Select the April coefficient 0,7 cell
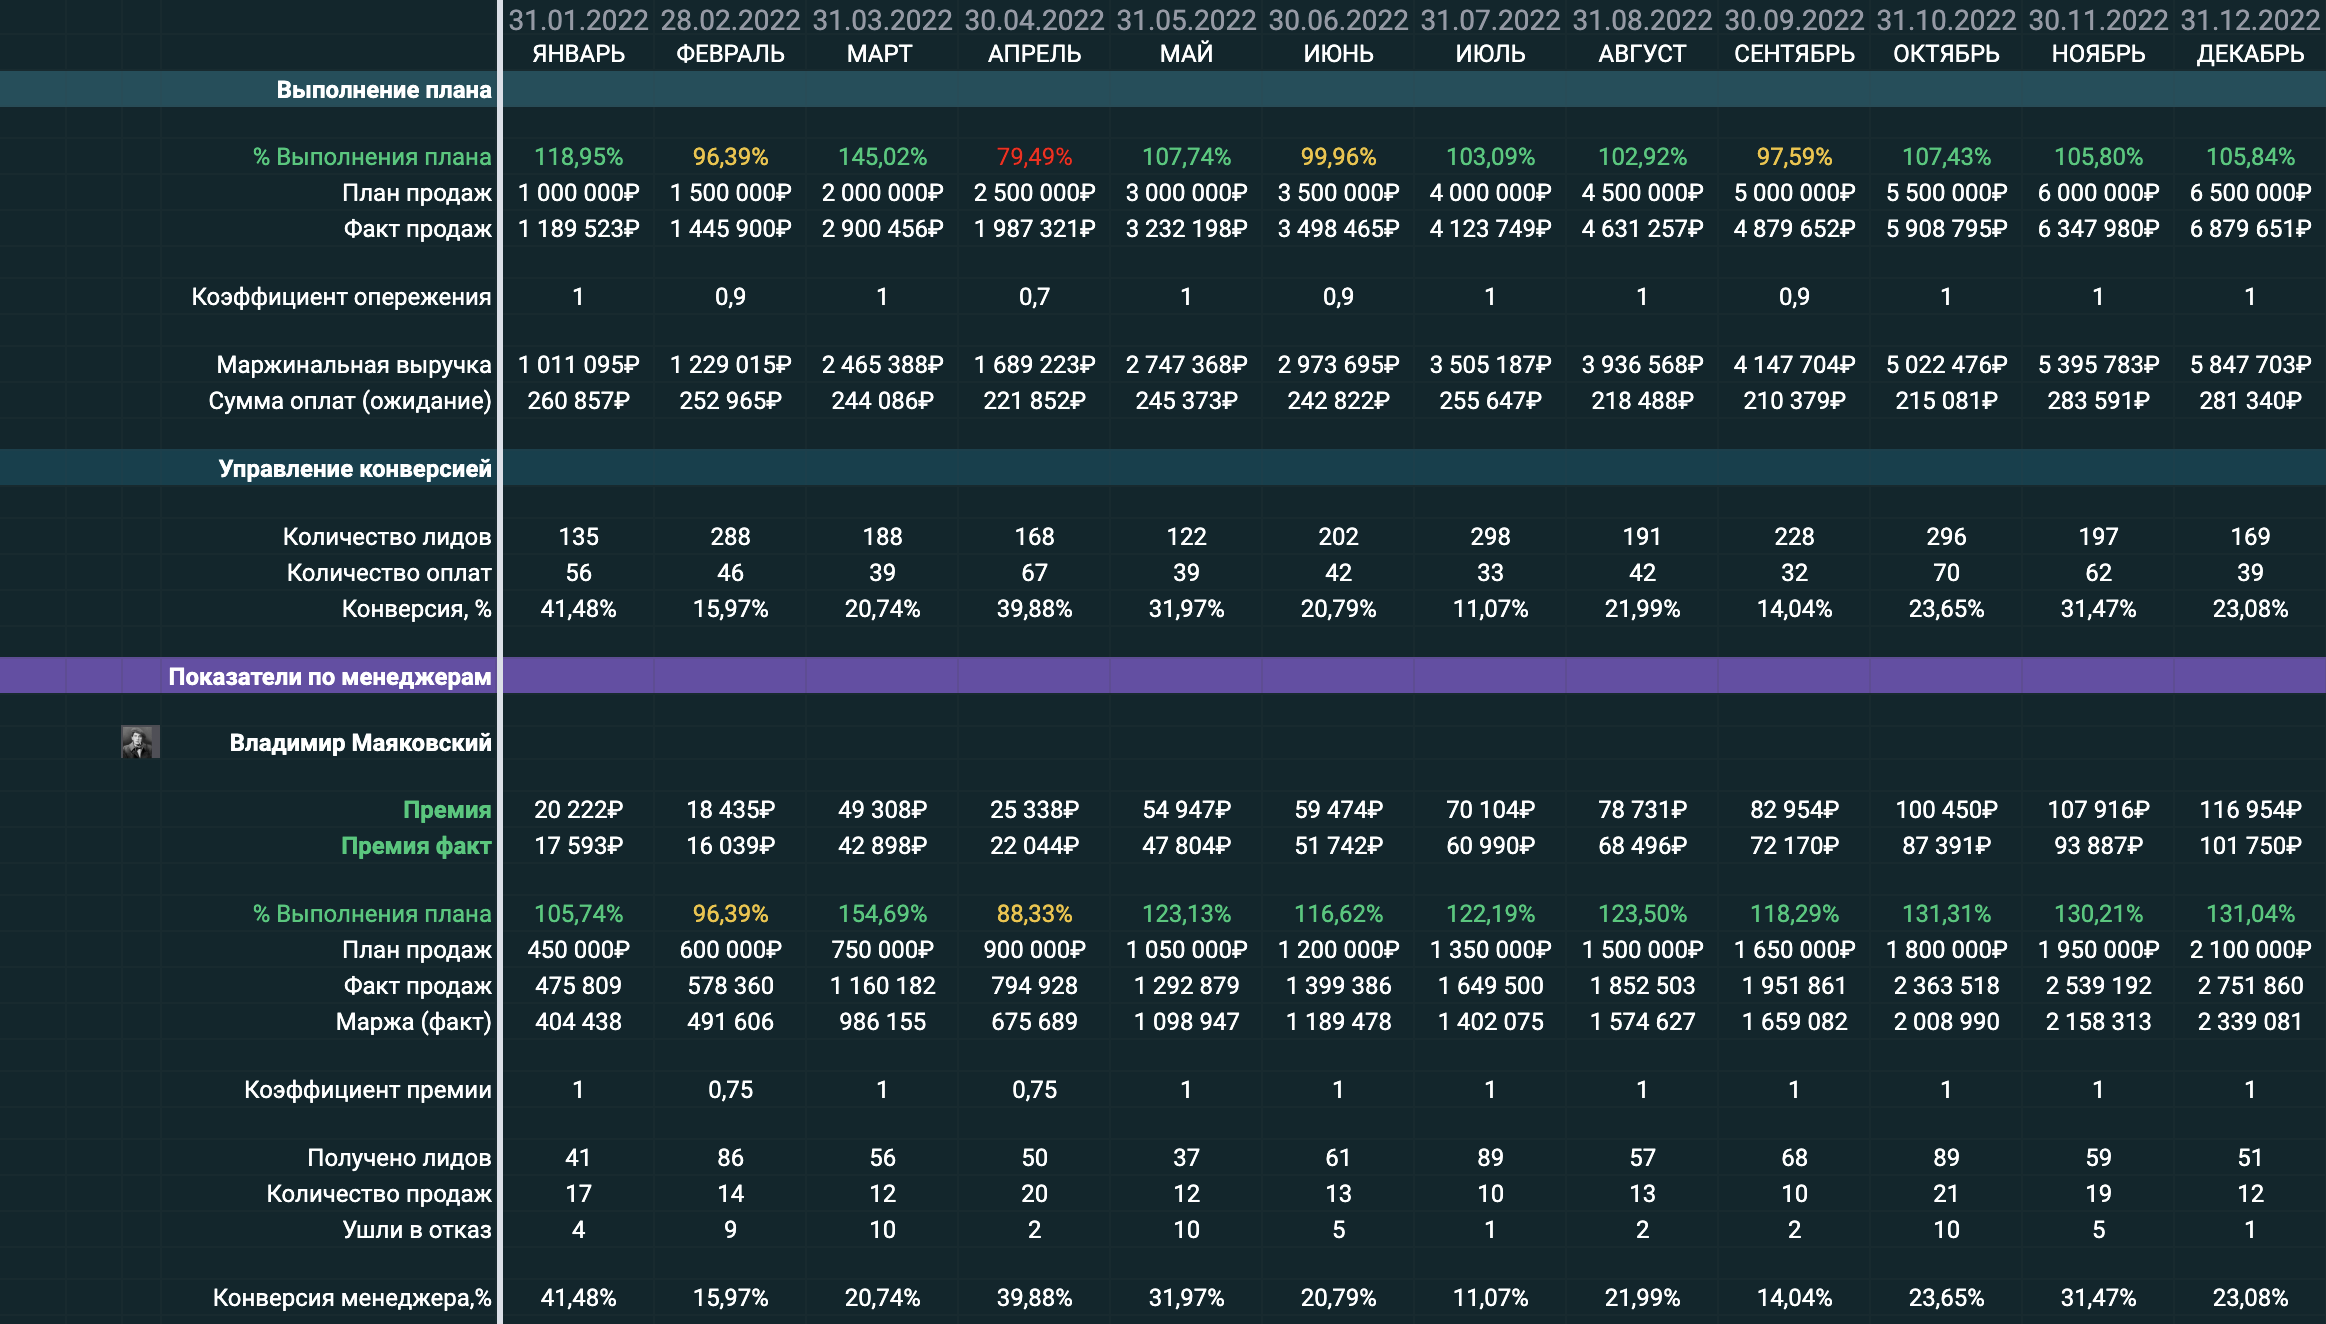The width and height of the screenshot is (2326, 1324). coord(1034,297)
